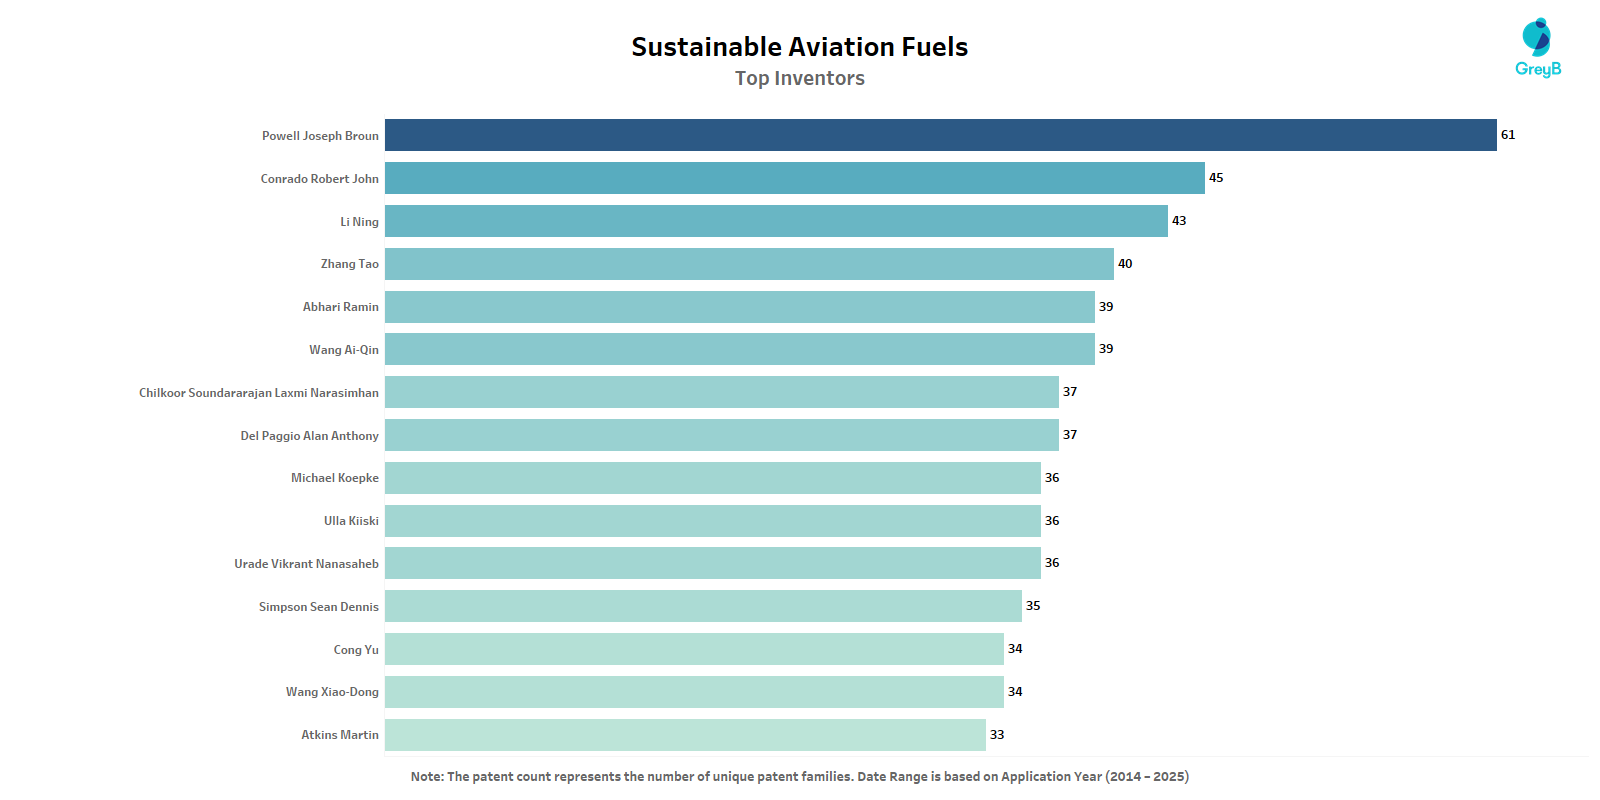1600x800 pixels.
Task: Select the Conrado Robert John bar
Action: pos(794,178)
